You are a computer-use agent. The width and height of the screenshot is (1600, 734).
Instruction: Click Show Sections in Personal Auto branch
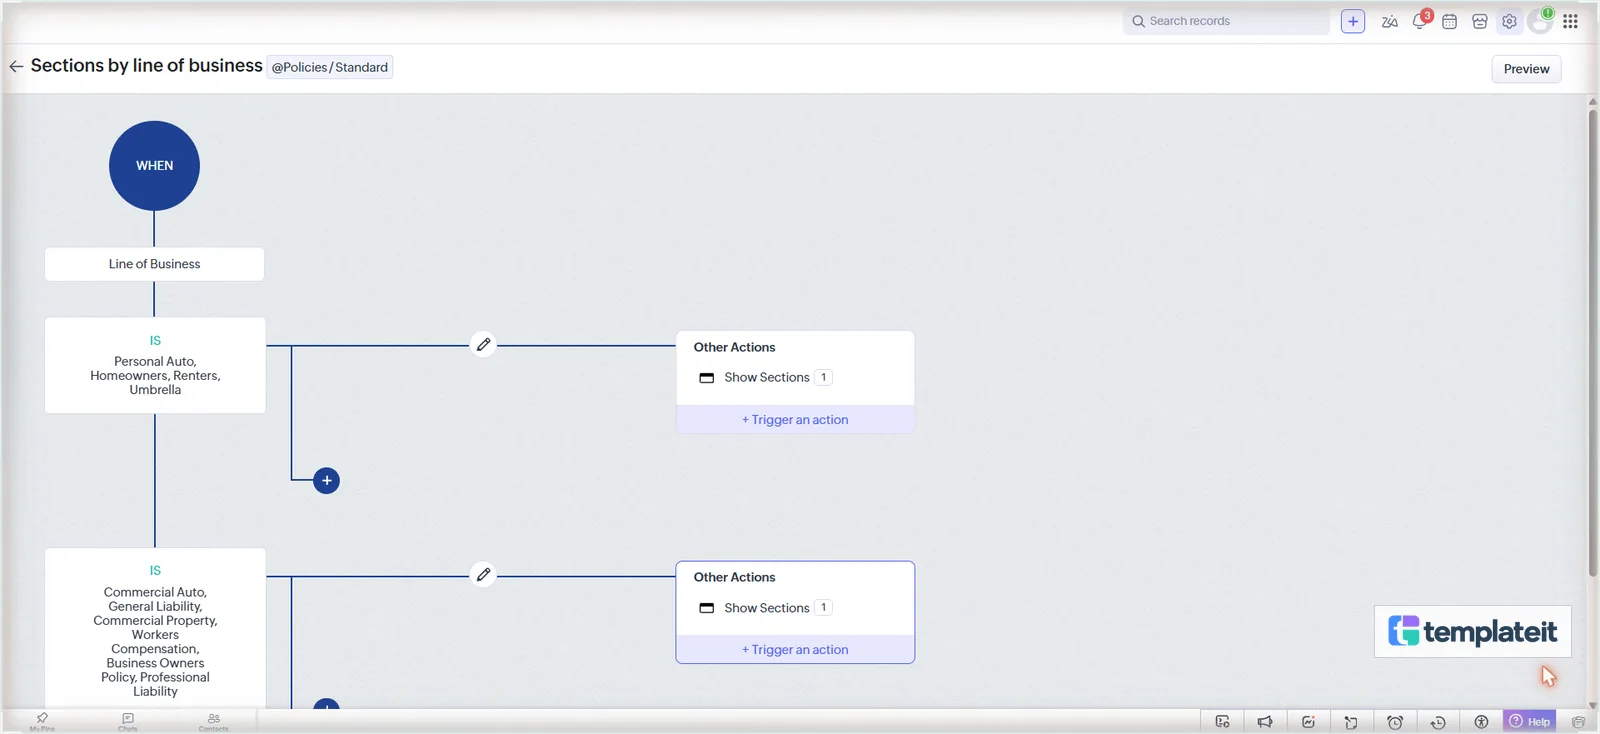coord(766,377)
